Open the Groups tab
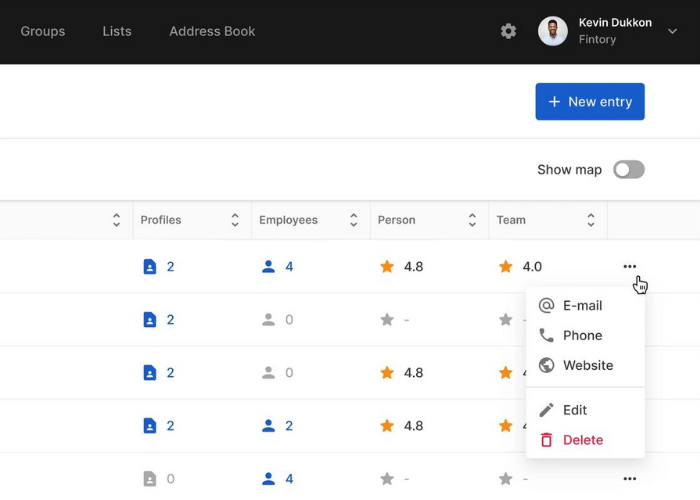This screenshot has height=500, width=700. point(43,31)
